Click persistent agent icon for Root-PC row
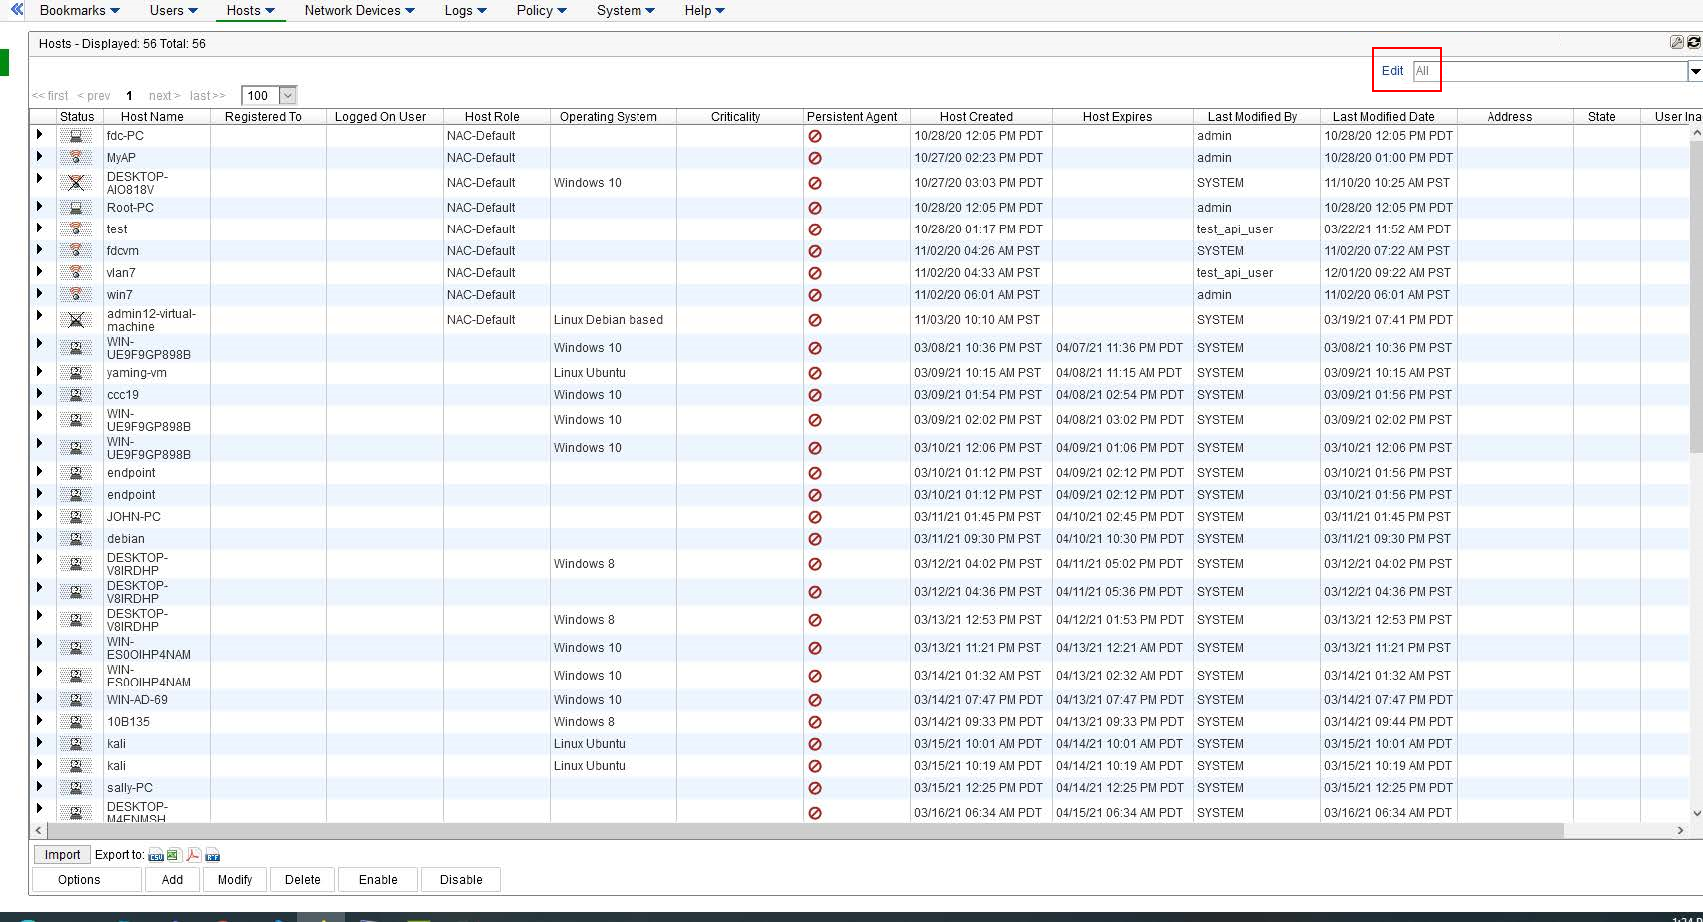 click(x=815, y=208)
